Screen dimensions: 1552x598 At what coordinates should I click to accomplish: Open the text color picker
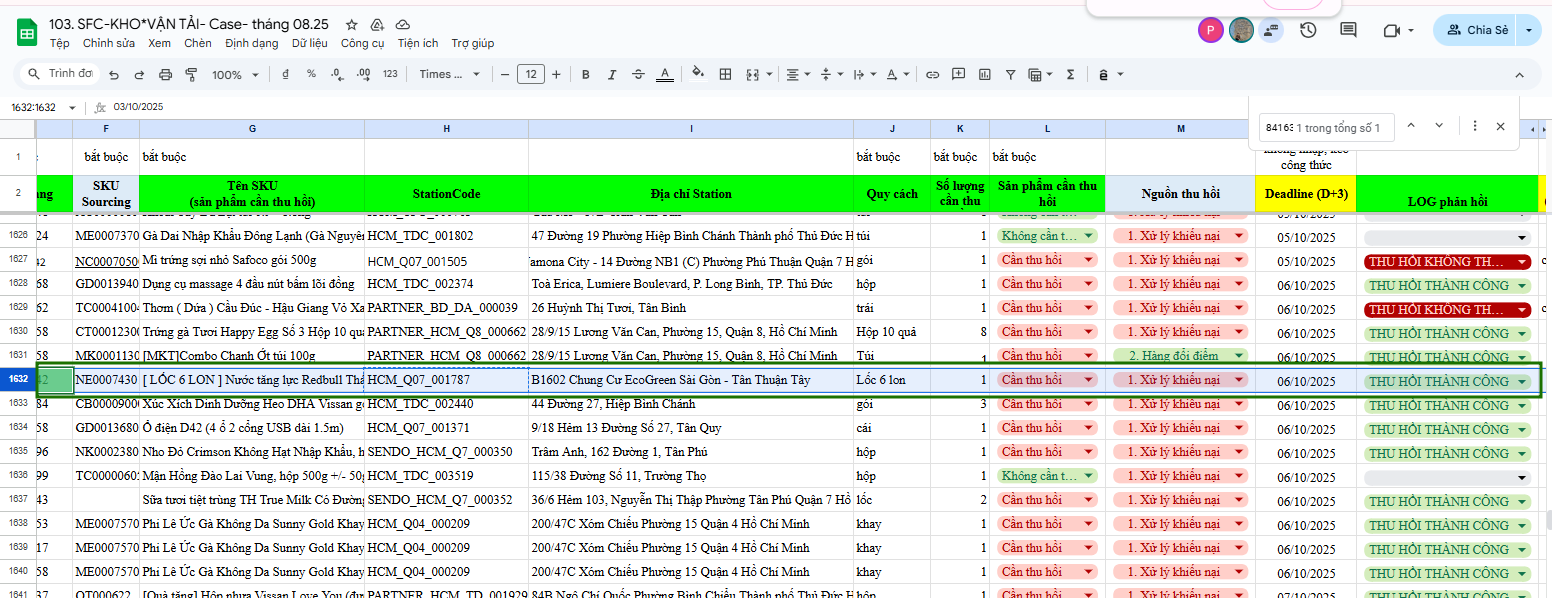pyautogui.click(x=665, y=75)
